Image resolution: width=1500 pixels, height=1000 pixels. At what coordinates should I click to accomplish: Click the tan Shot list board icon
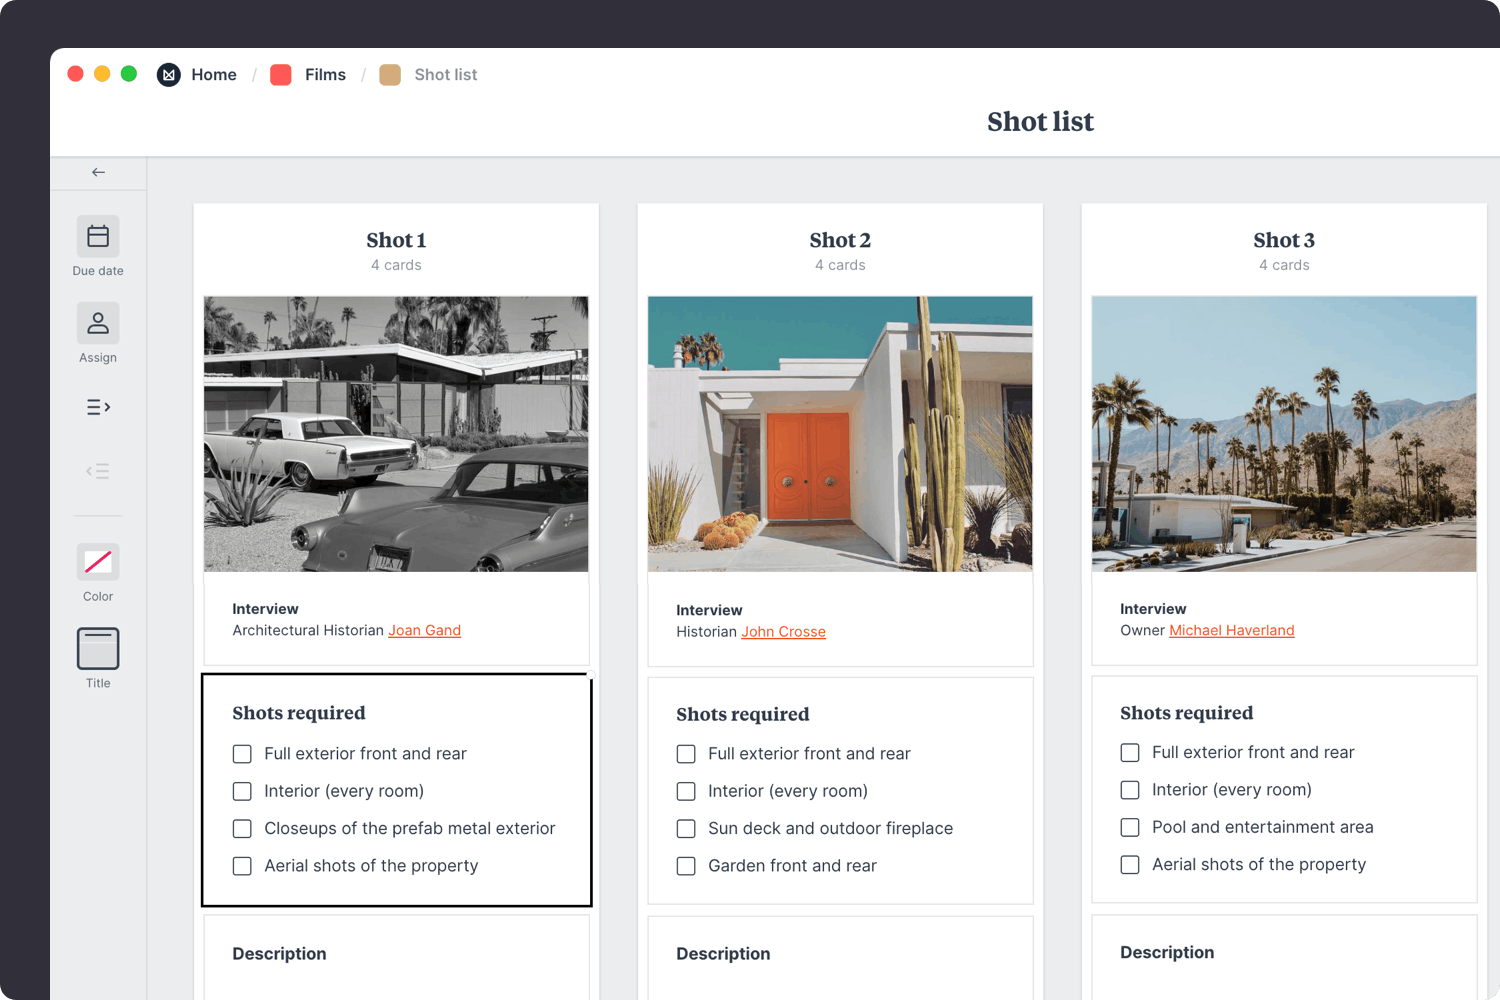pyautogui.click(x=390, y=74)
